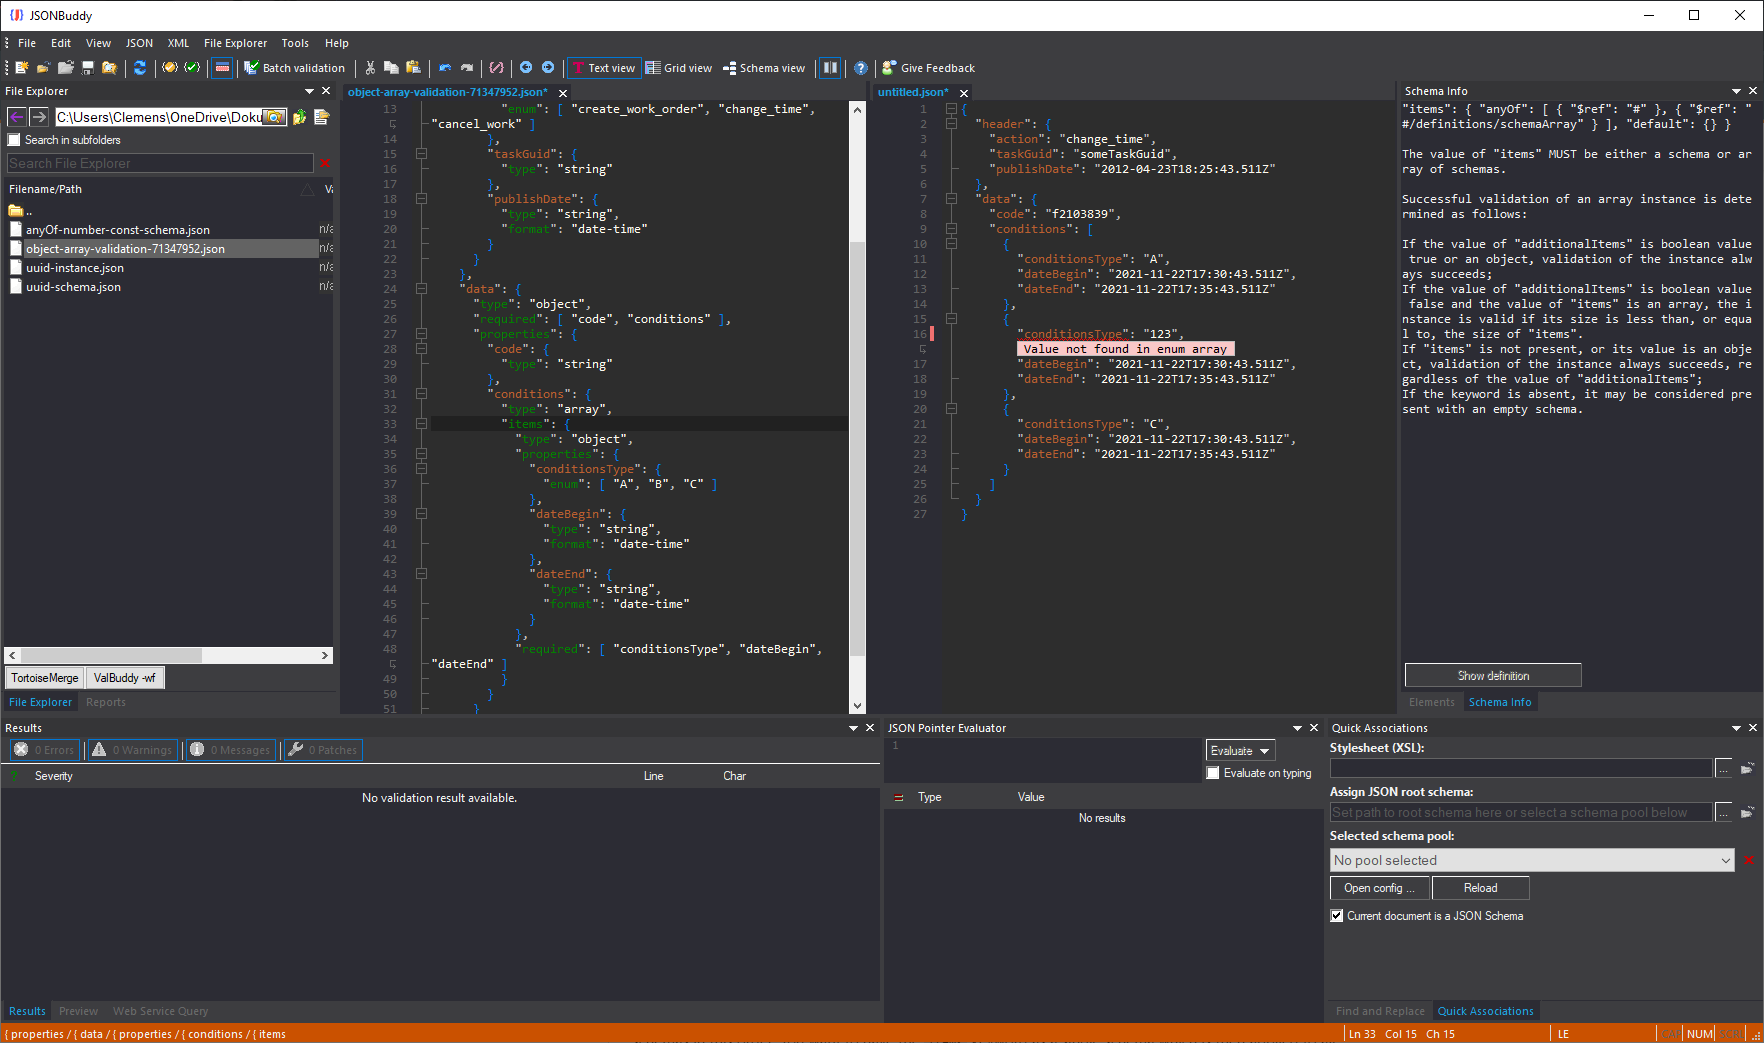Click the paste toolbar icon
The height and width of the screenshot is (1043, 1764).
point(413,68)
